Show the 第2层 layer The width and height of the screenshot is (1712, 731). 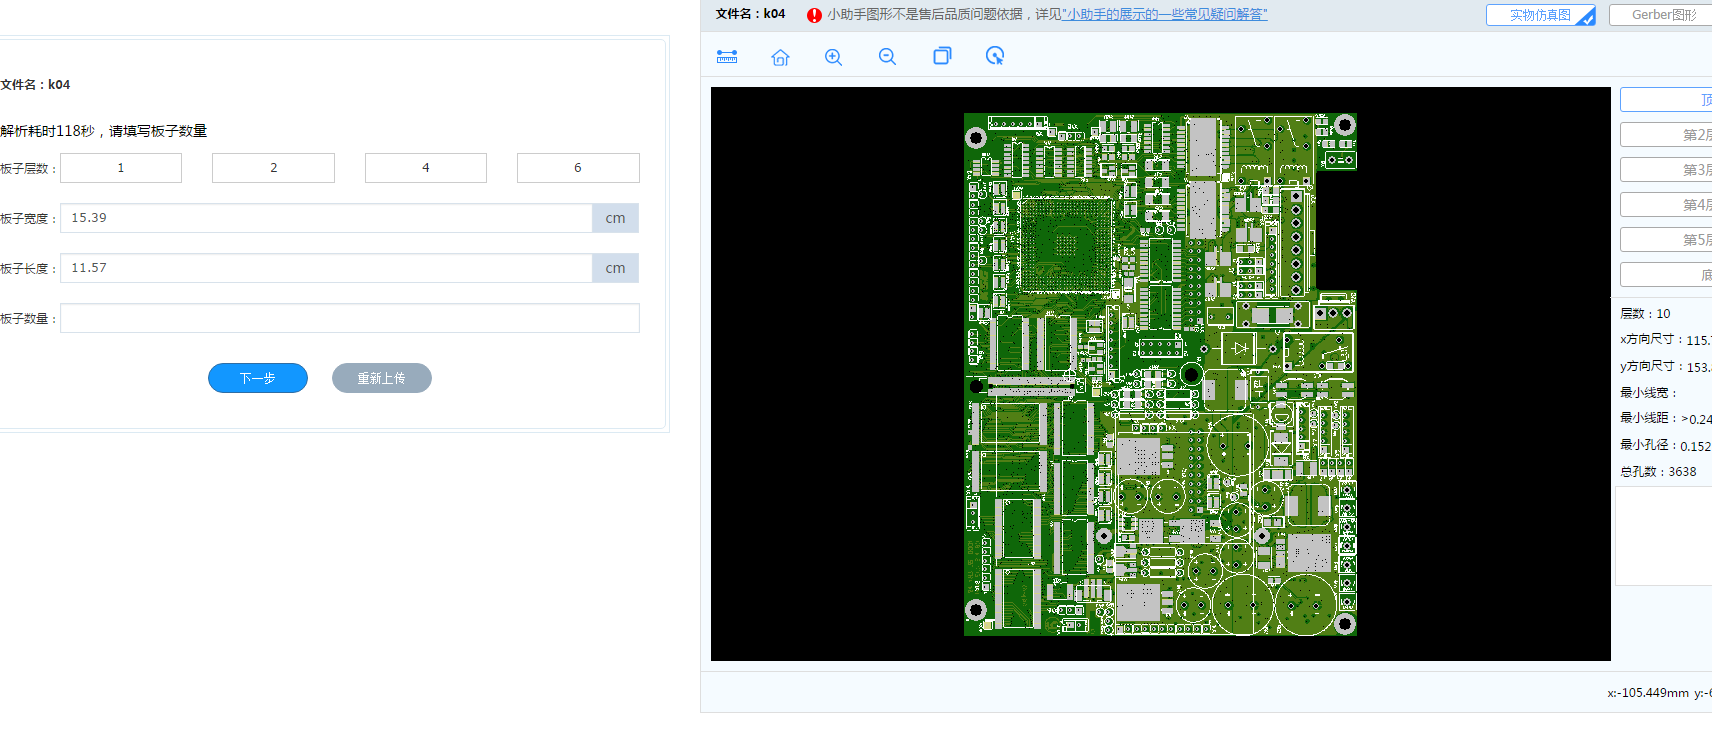coord(1666,135)
